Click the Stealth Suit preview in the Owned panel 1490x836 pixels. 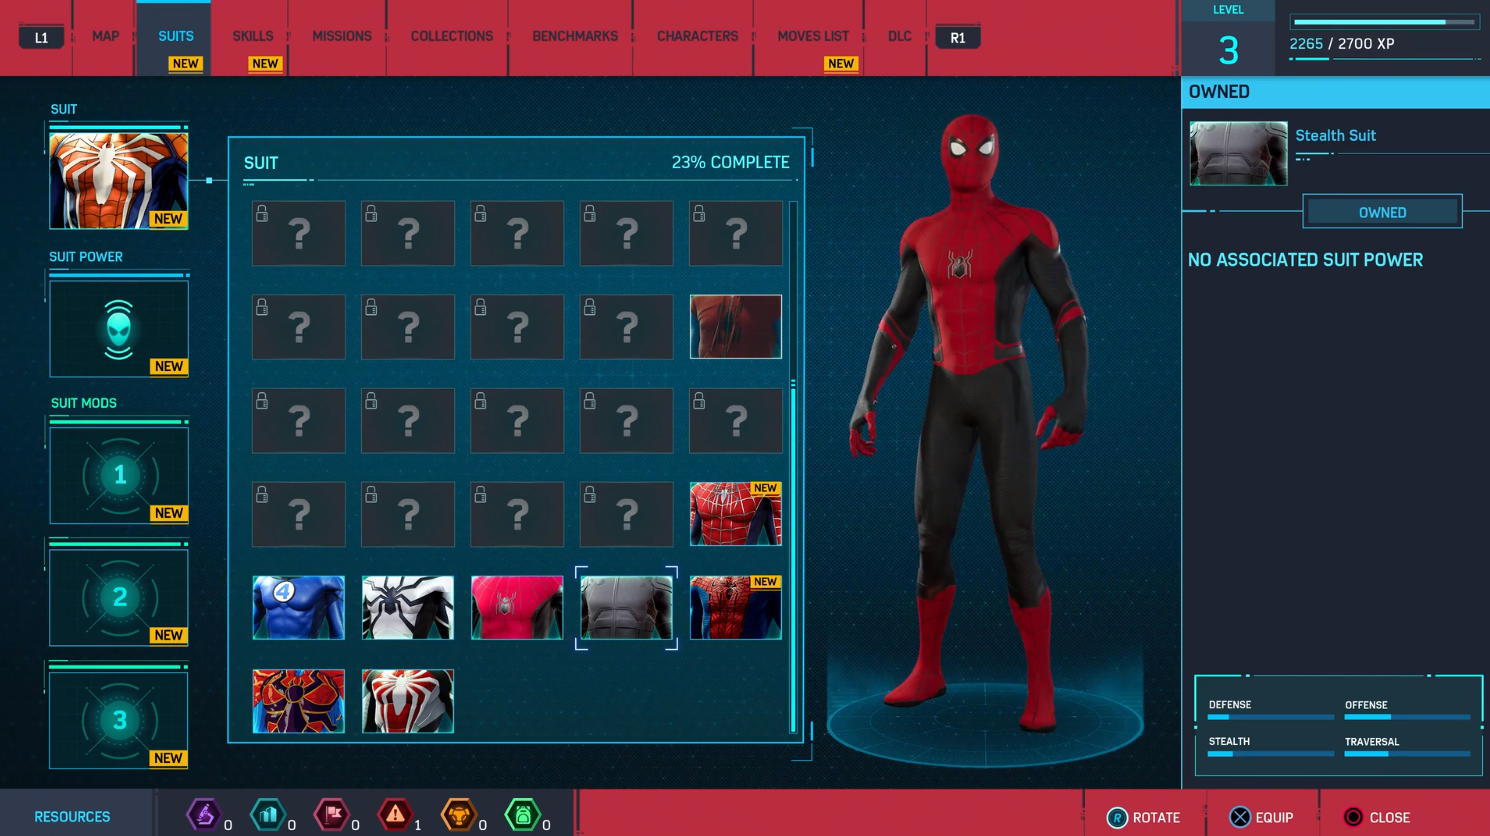pyautogui.click(x=1238, y=154)
